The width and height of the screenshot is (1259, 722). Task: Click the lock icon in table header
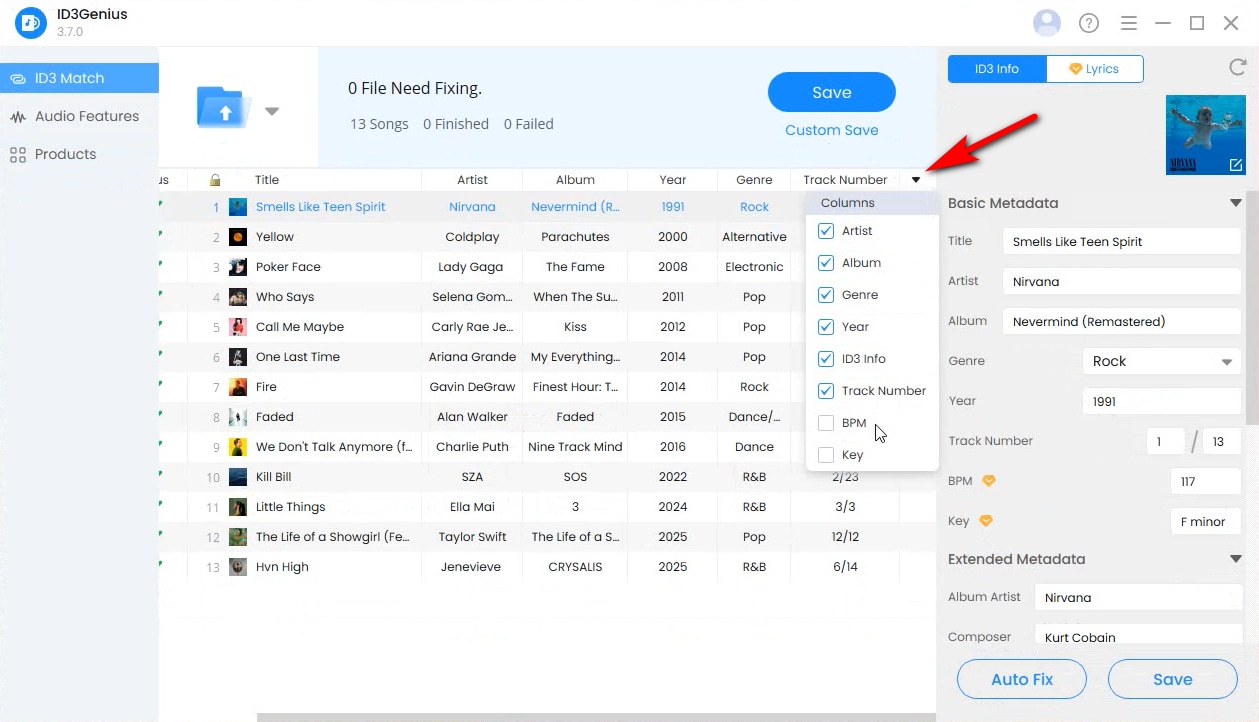pos(215,180)
